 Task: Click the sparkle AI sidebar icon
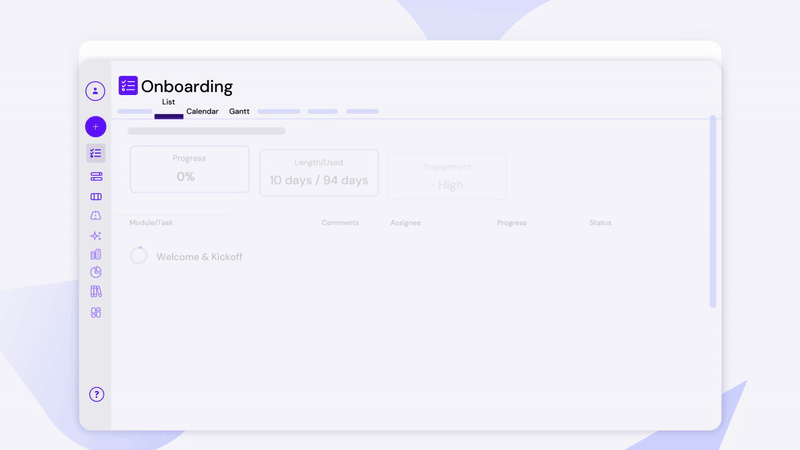(96, 236)
